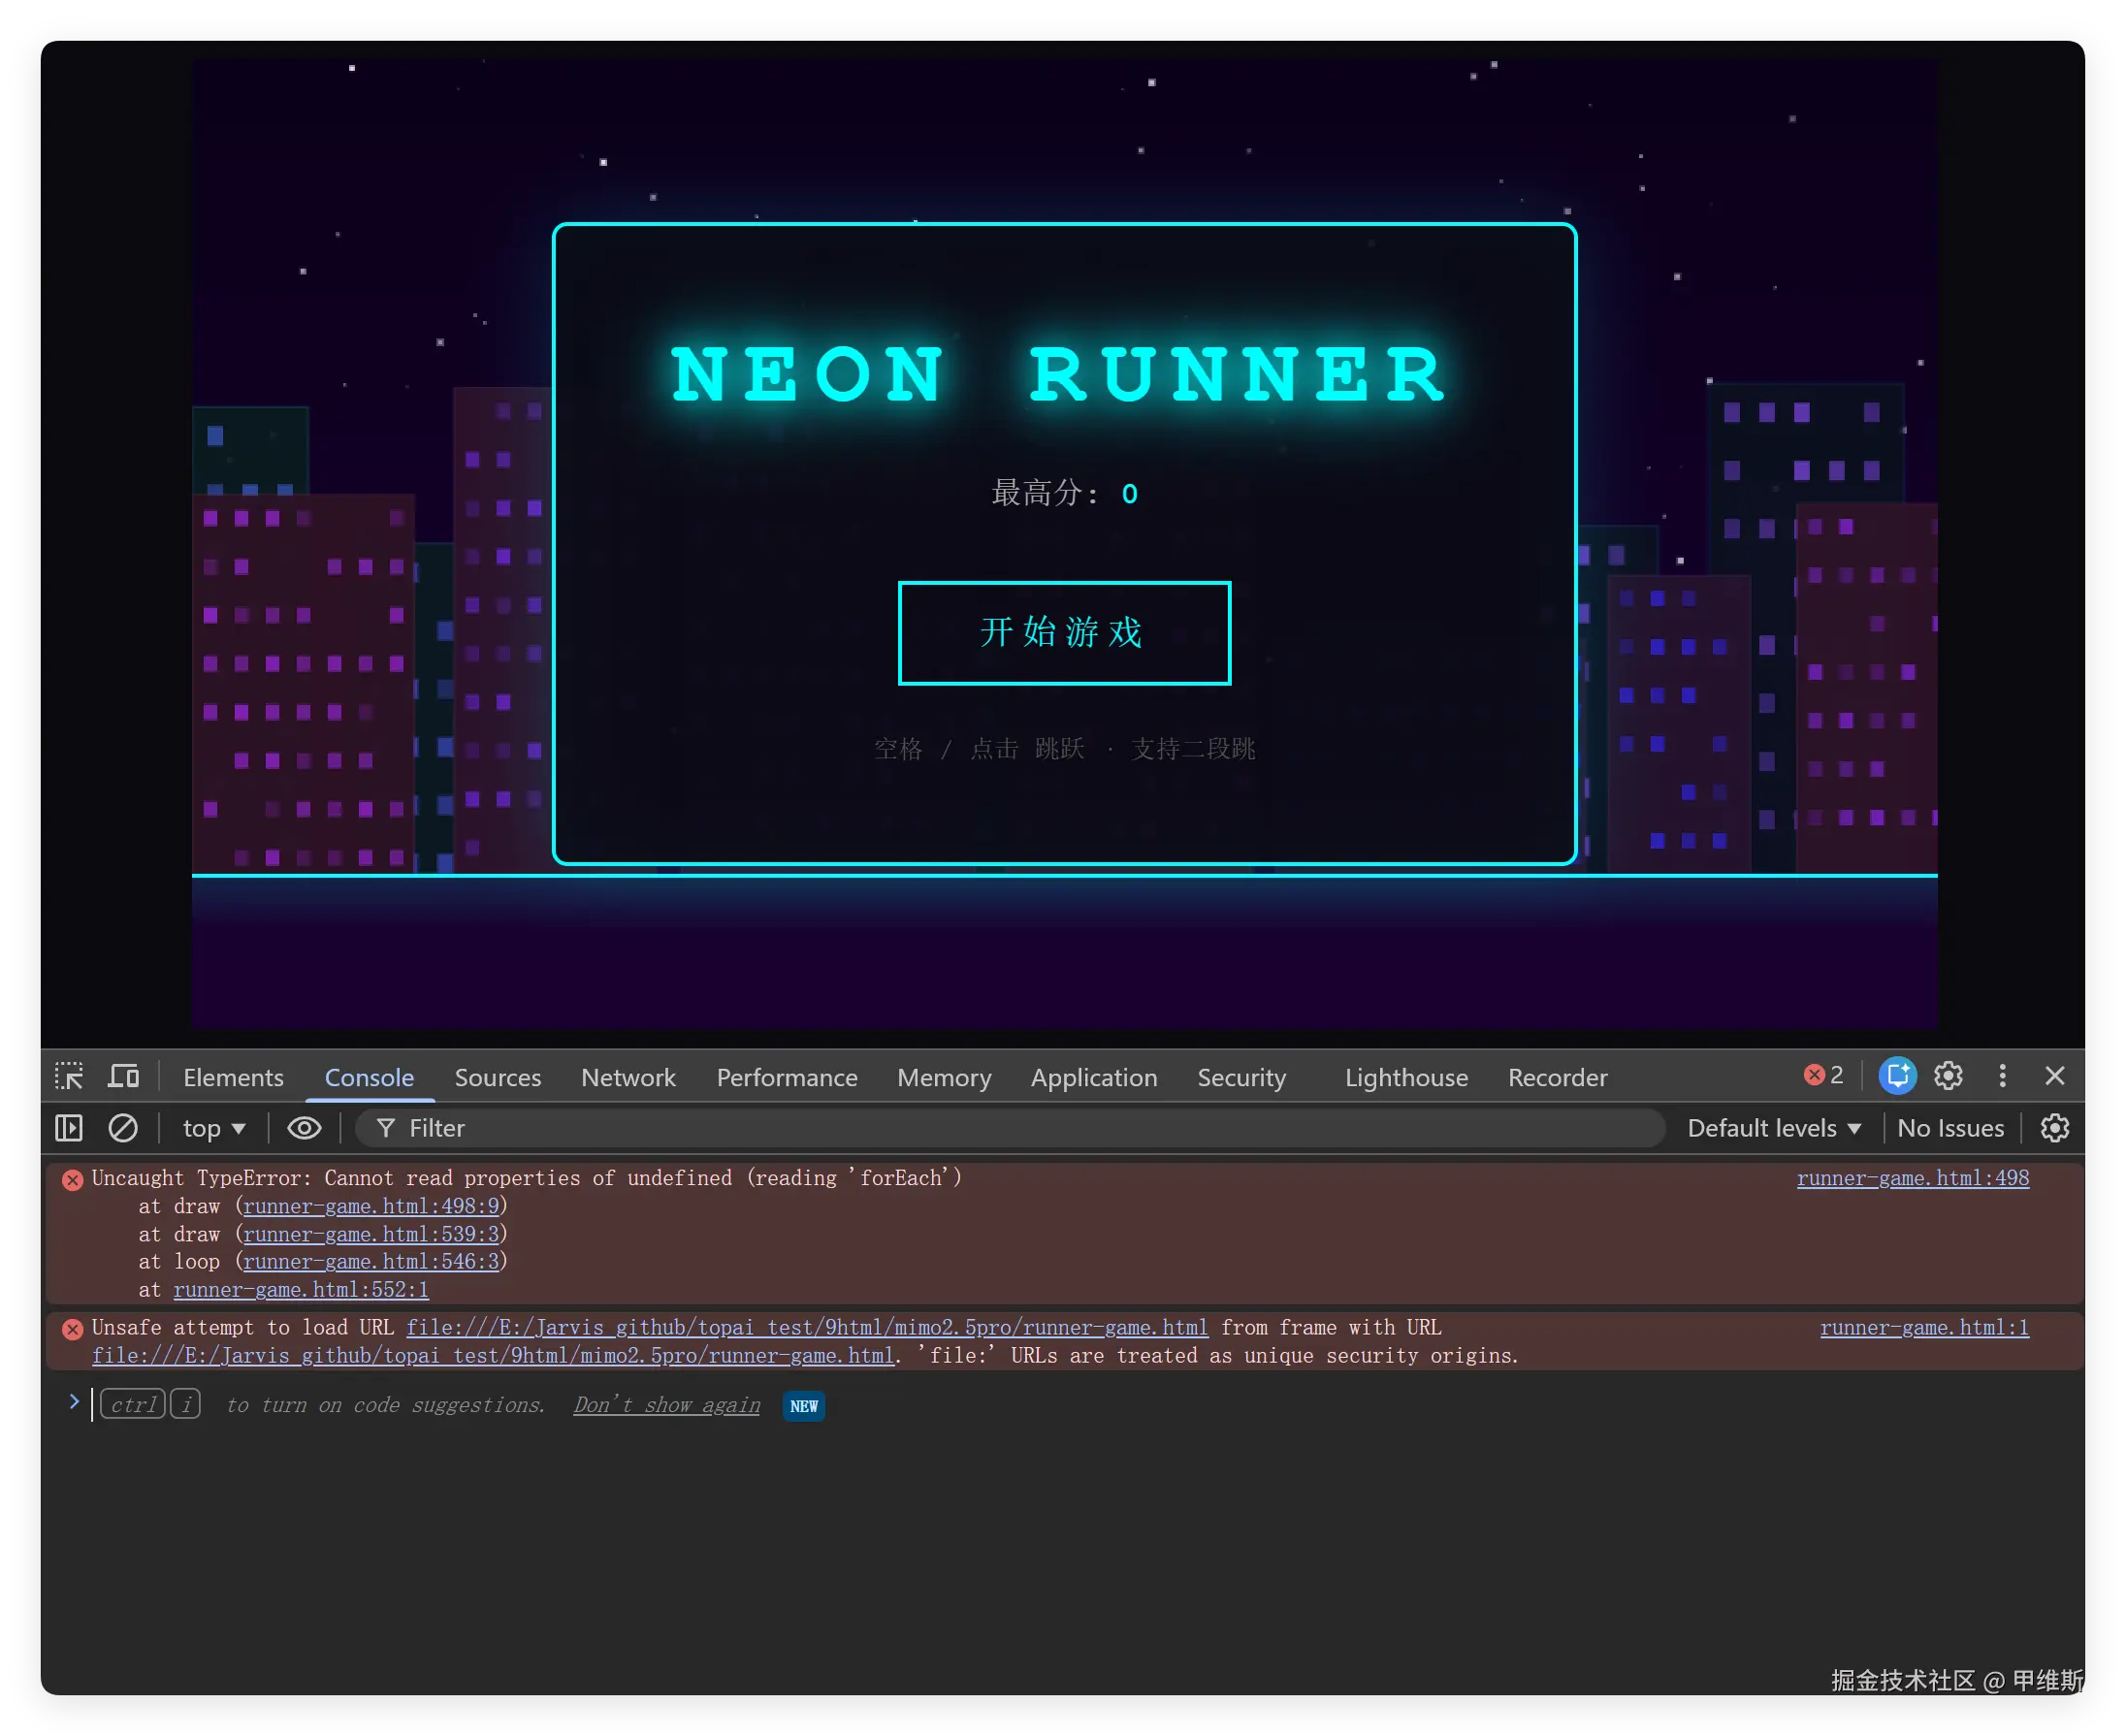Click the red error count badge
This screenshot has height=1736, width=2126.
1824,1075
